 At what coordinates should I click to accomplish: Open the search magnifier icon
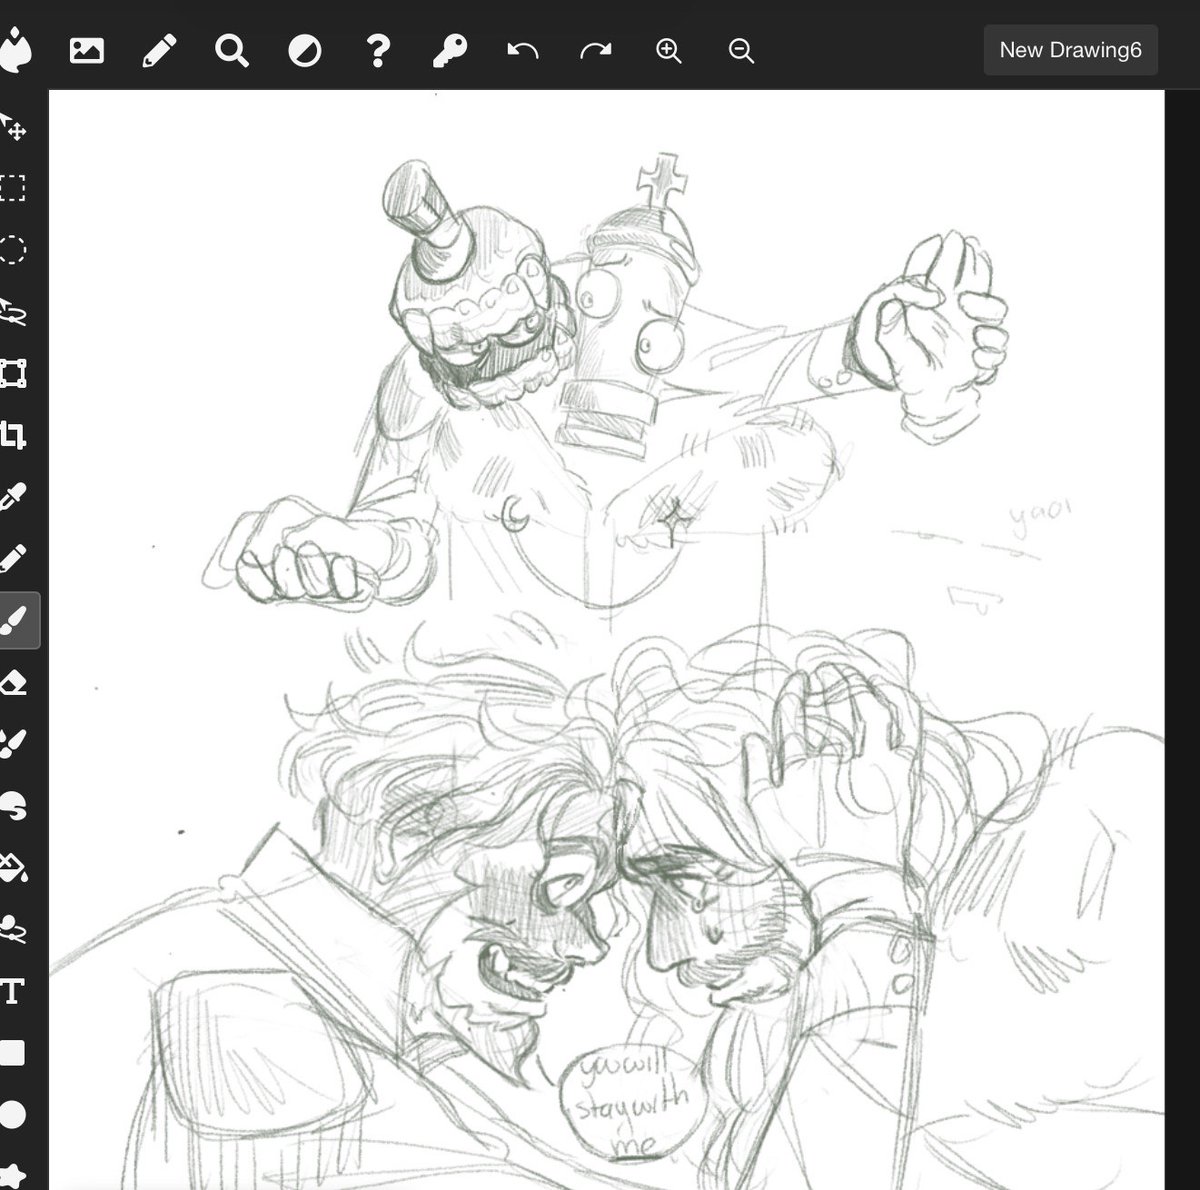pos(232,50)
